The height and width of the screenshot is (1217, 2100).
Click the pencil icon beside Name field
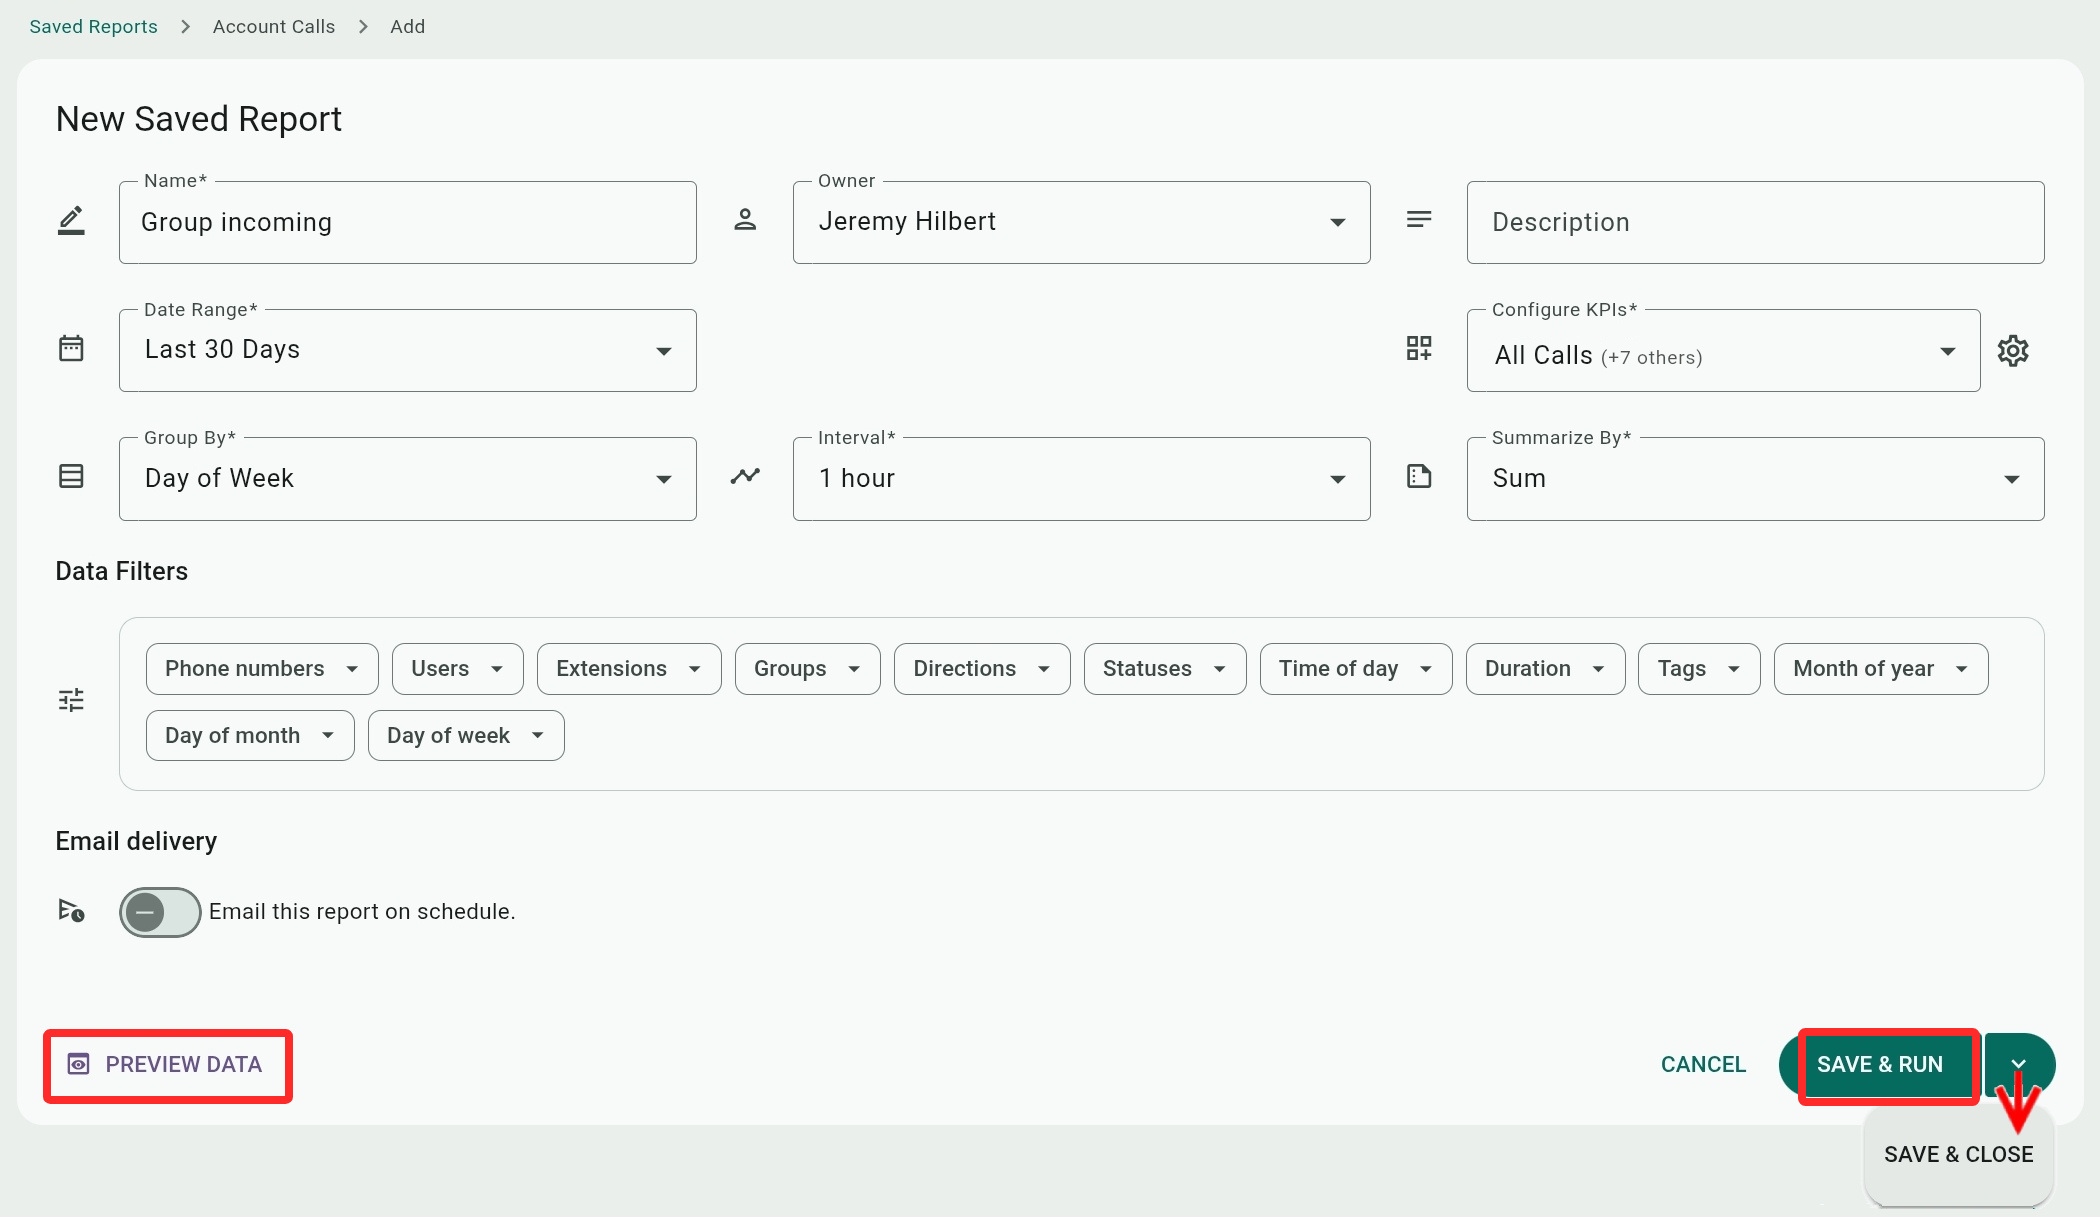pyautogui.click(x=71, y=221)
